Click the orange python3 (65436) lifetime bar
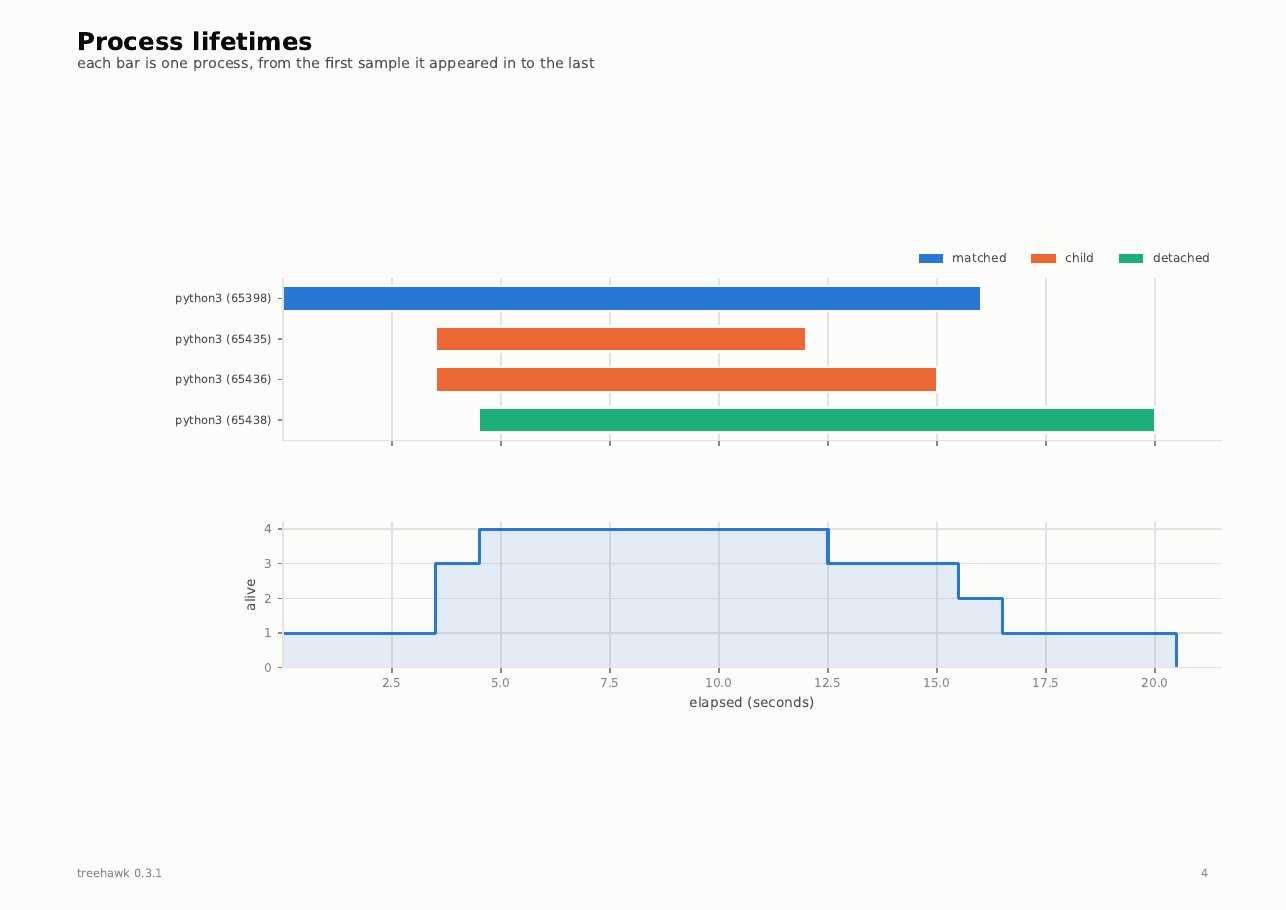The width and height of the screenshot is (1286, 910). pyautogui.click(x=686, y=380)
